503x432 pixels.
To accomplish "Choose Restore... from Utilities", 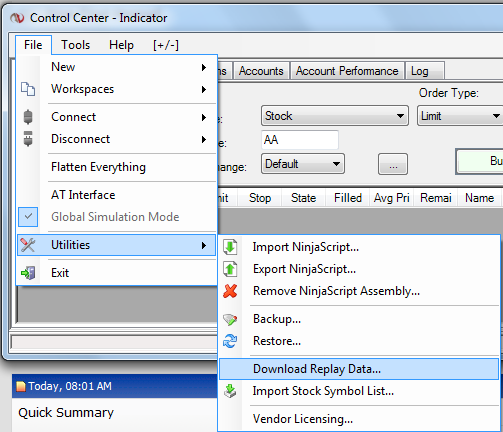I will (359, 341).
